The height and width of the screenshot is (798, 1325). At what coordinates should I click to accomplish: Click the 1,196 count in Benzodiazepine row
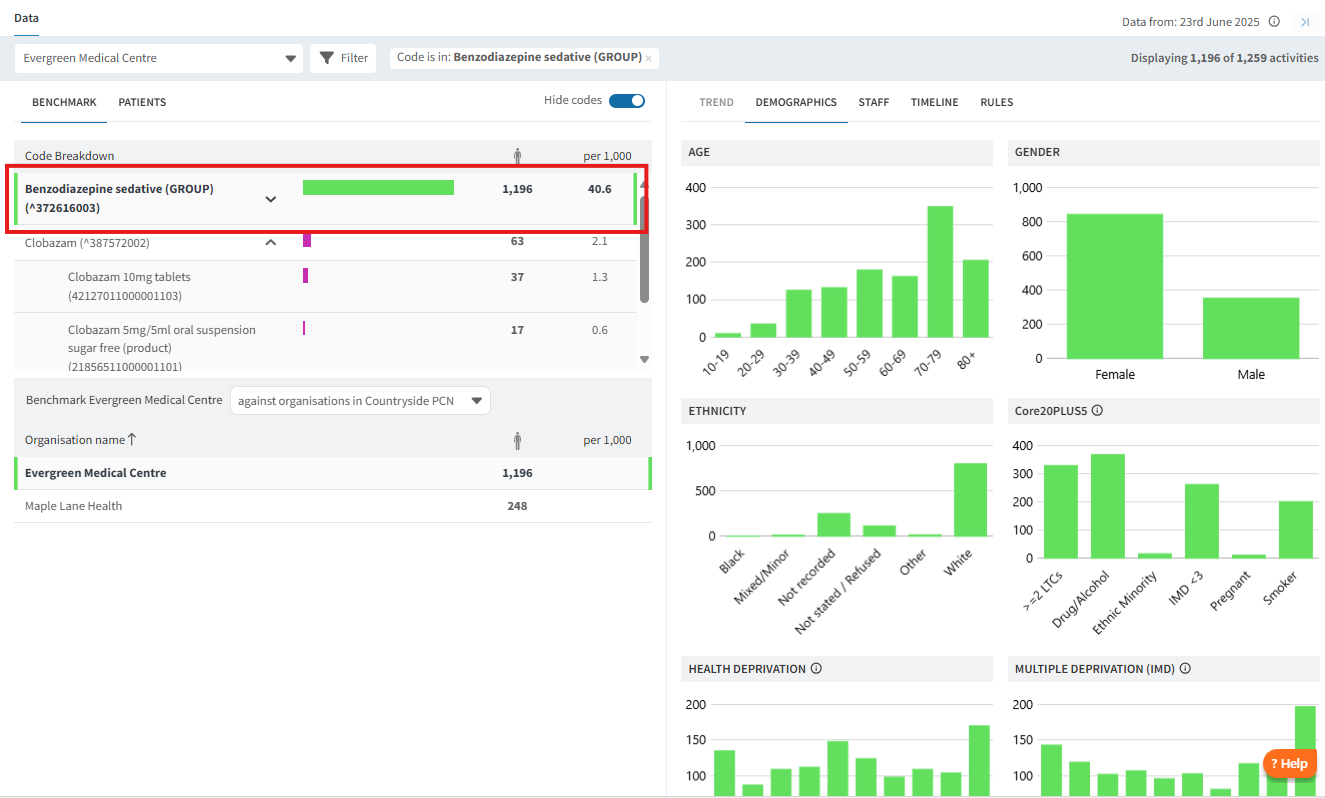click(x=517, y=189)
